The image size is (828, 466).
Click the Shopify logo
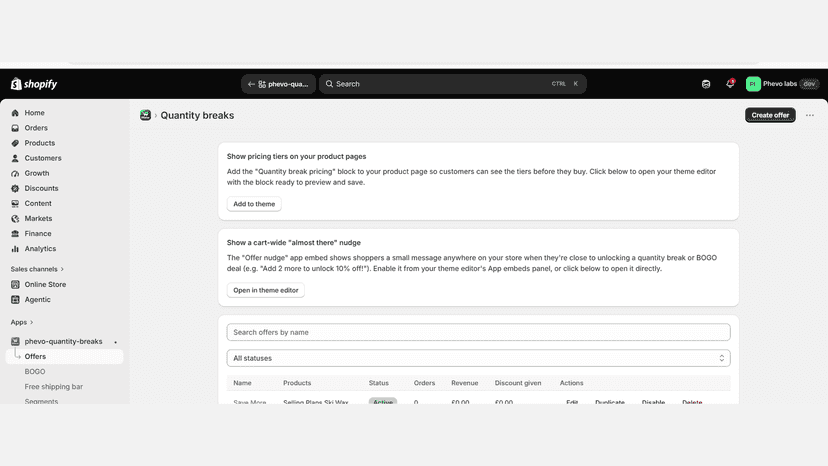tap(34, 84)
